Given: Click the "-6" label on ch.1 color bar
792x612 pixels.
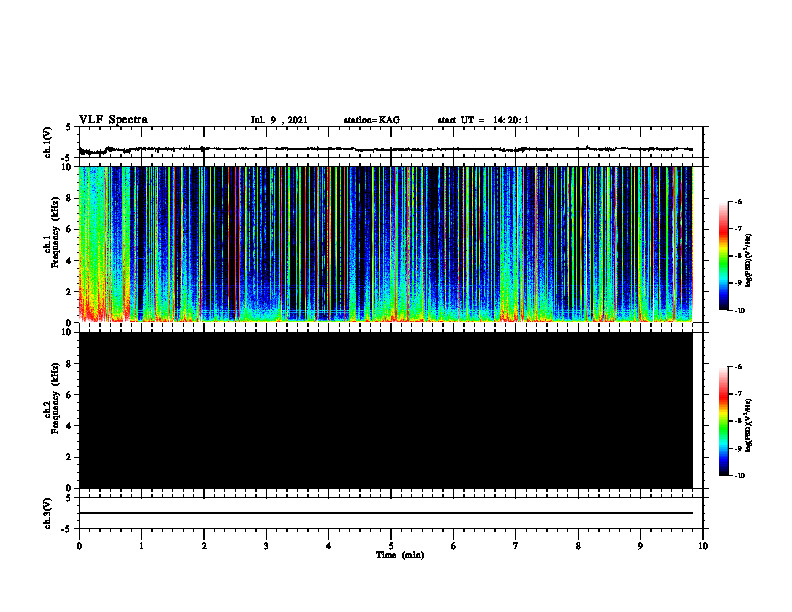Looking at the screenshot, I should [x=738, y=201].
